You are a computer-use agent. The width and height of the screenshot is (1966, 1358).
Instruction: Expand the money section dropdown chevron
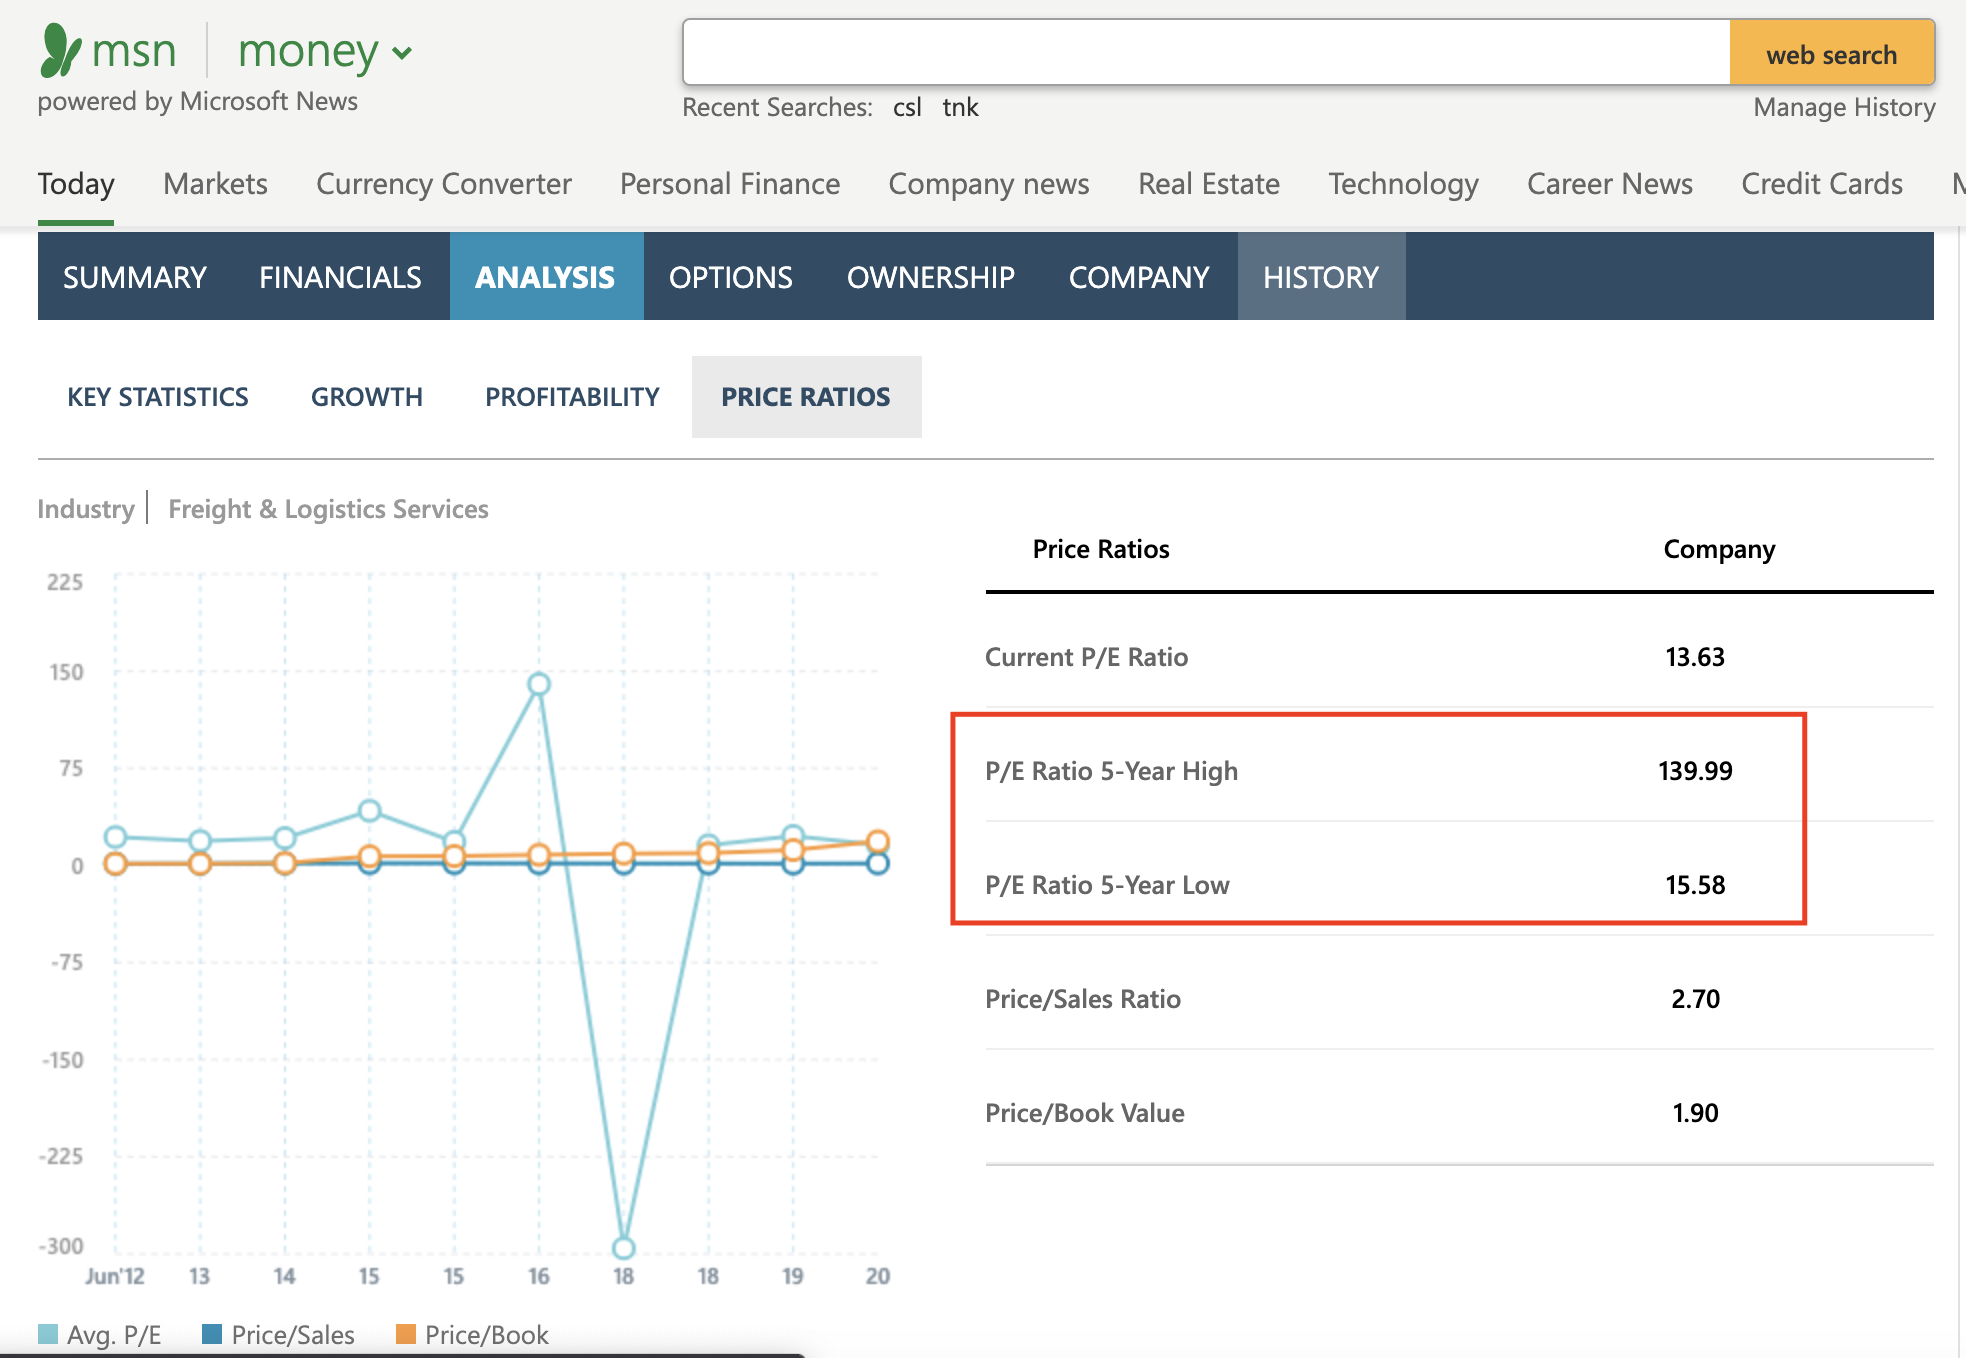pos(402,53)
